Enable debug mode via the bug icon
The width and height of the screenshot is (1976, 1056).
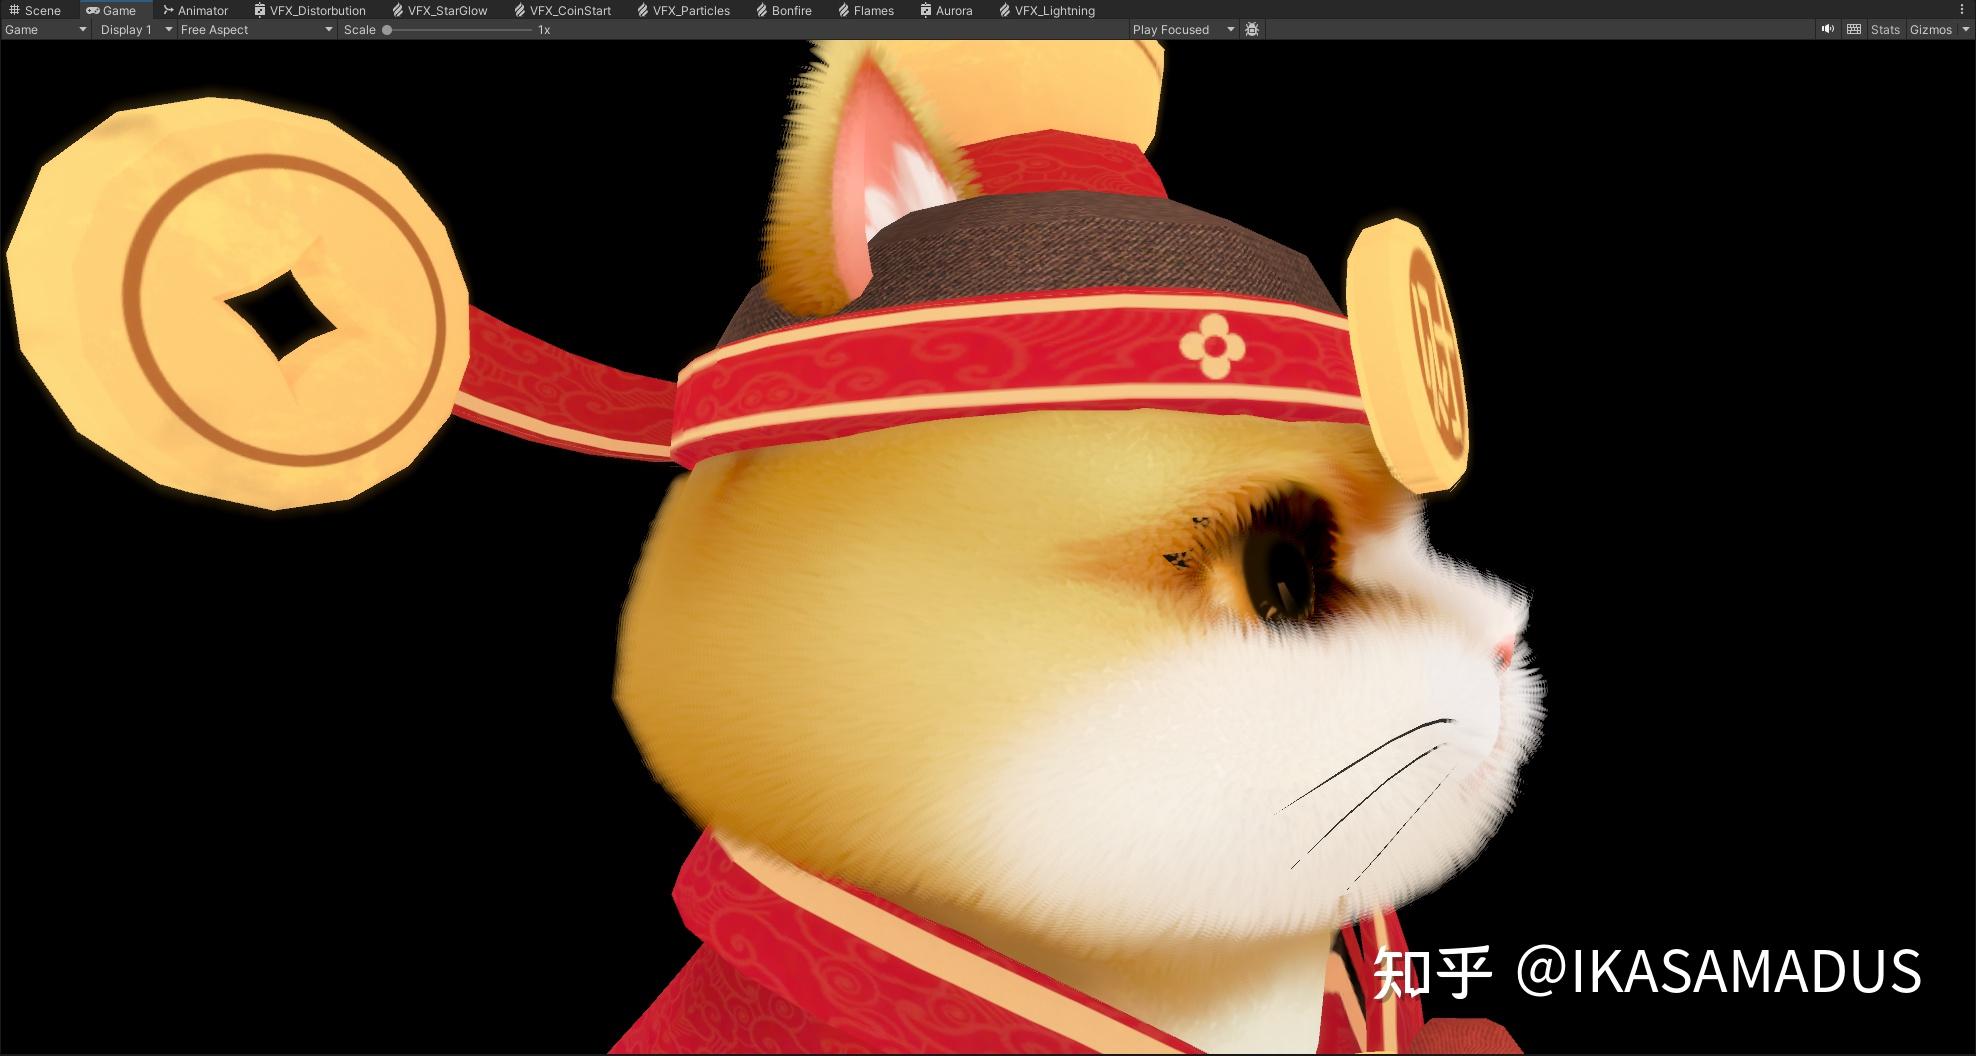[x=1251, y=29]
